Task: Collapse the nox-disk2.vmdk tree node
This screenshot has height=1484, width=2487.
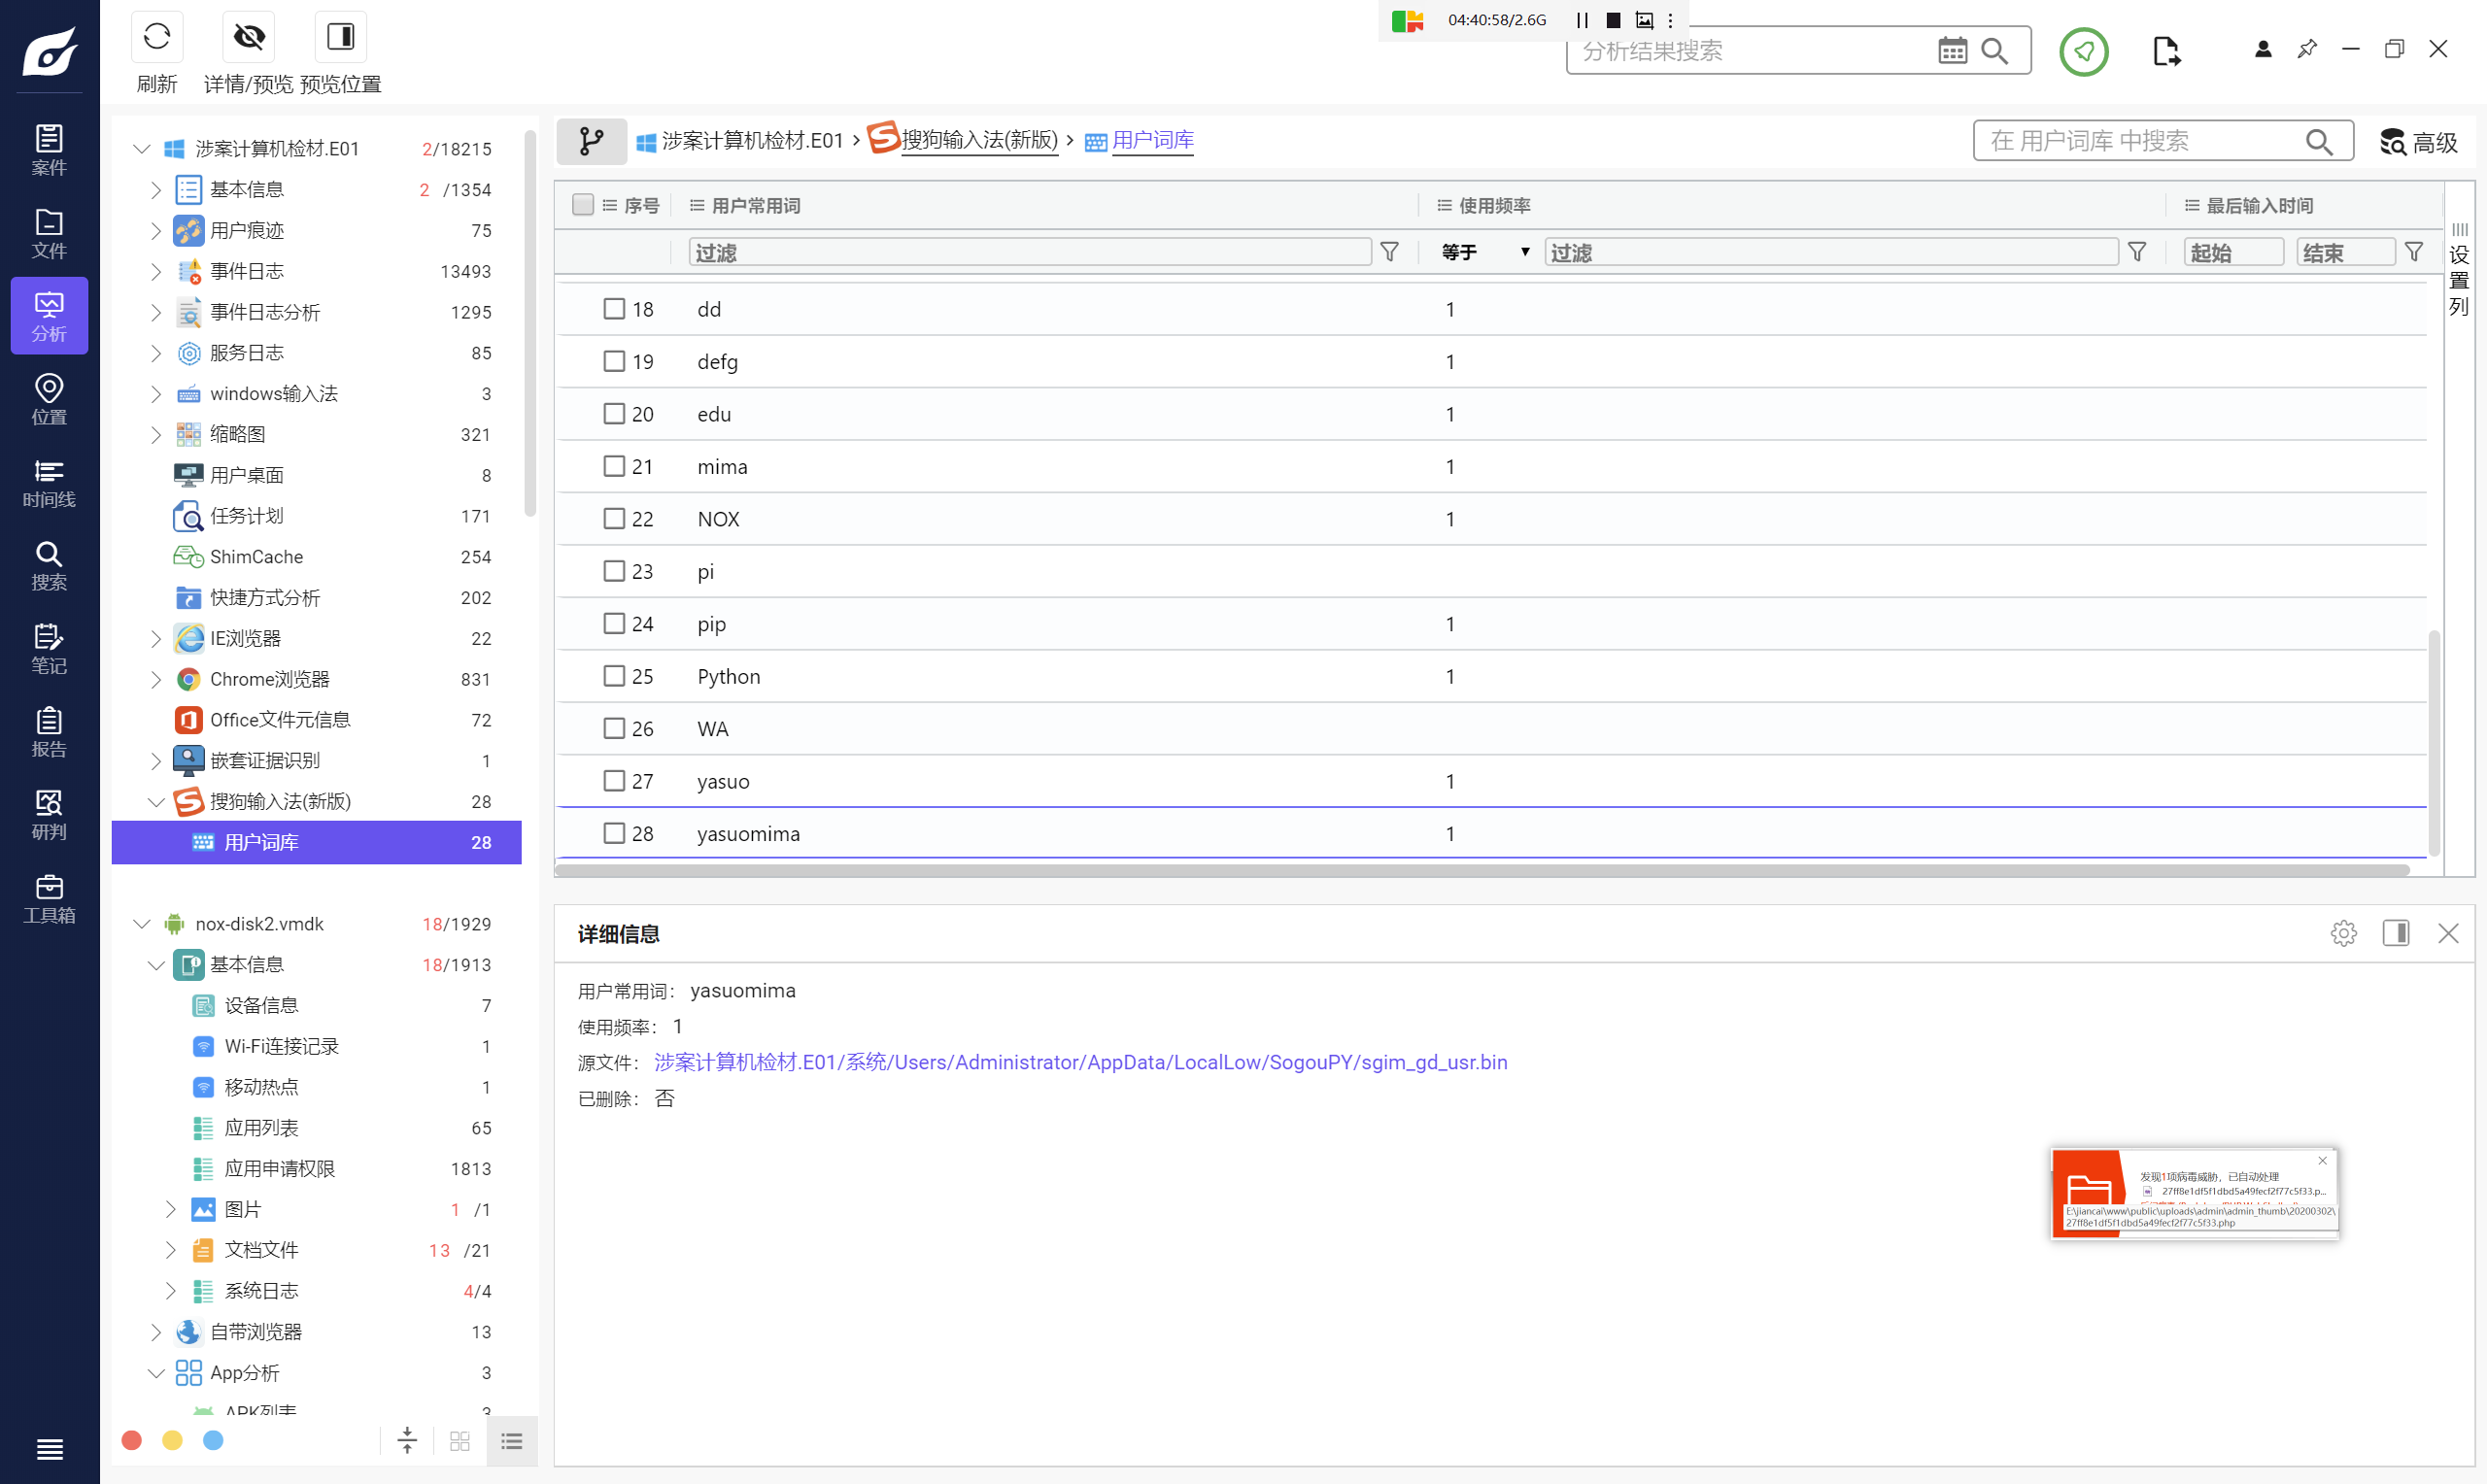Action: tap(141, 924)
